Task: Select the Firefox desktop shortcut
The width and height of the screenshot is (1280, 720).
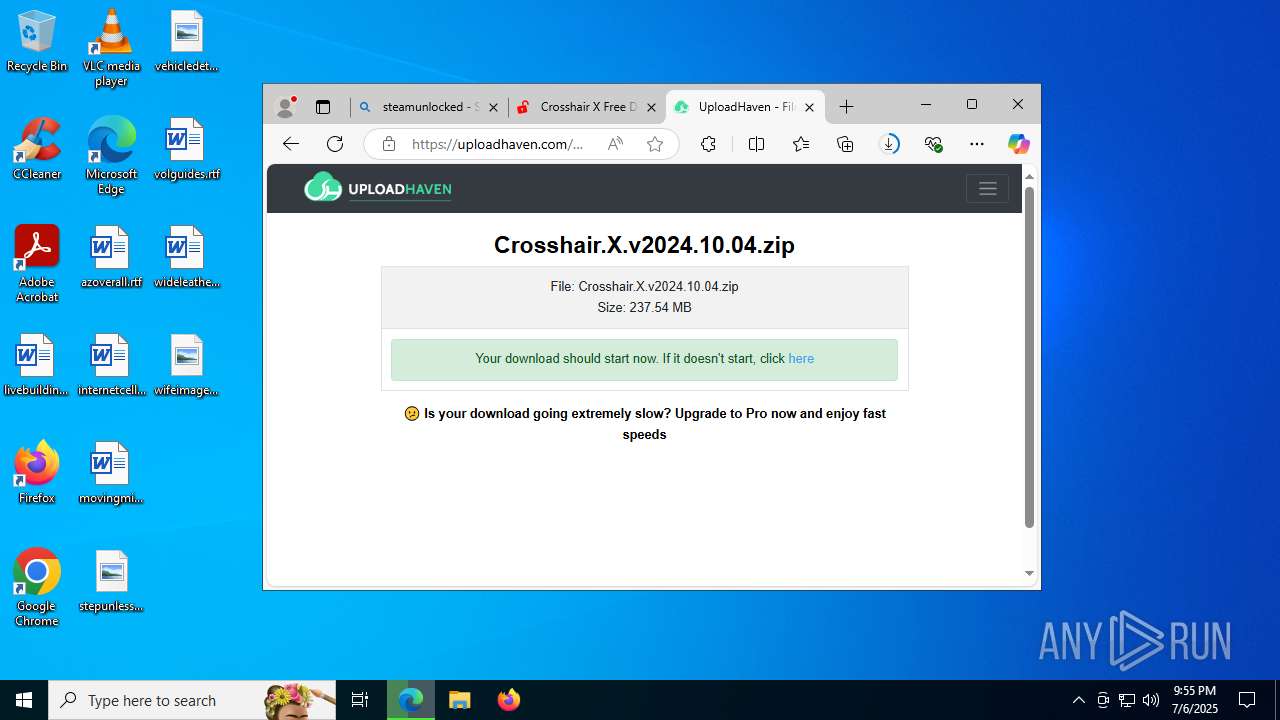Action: pos(37,473)
